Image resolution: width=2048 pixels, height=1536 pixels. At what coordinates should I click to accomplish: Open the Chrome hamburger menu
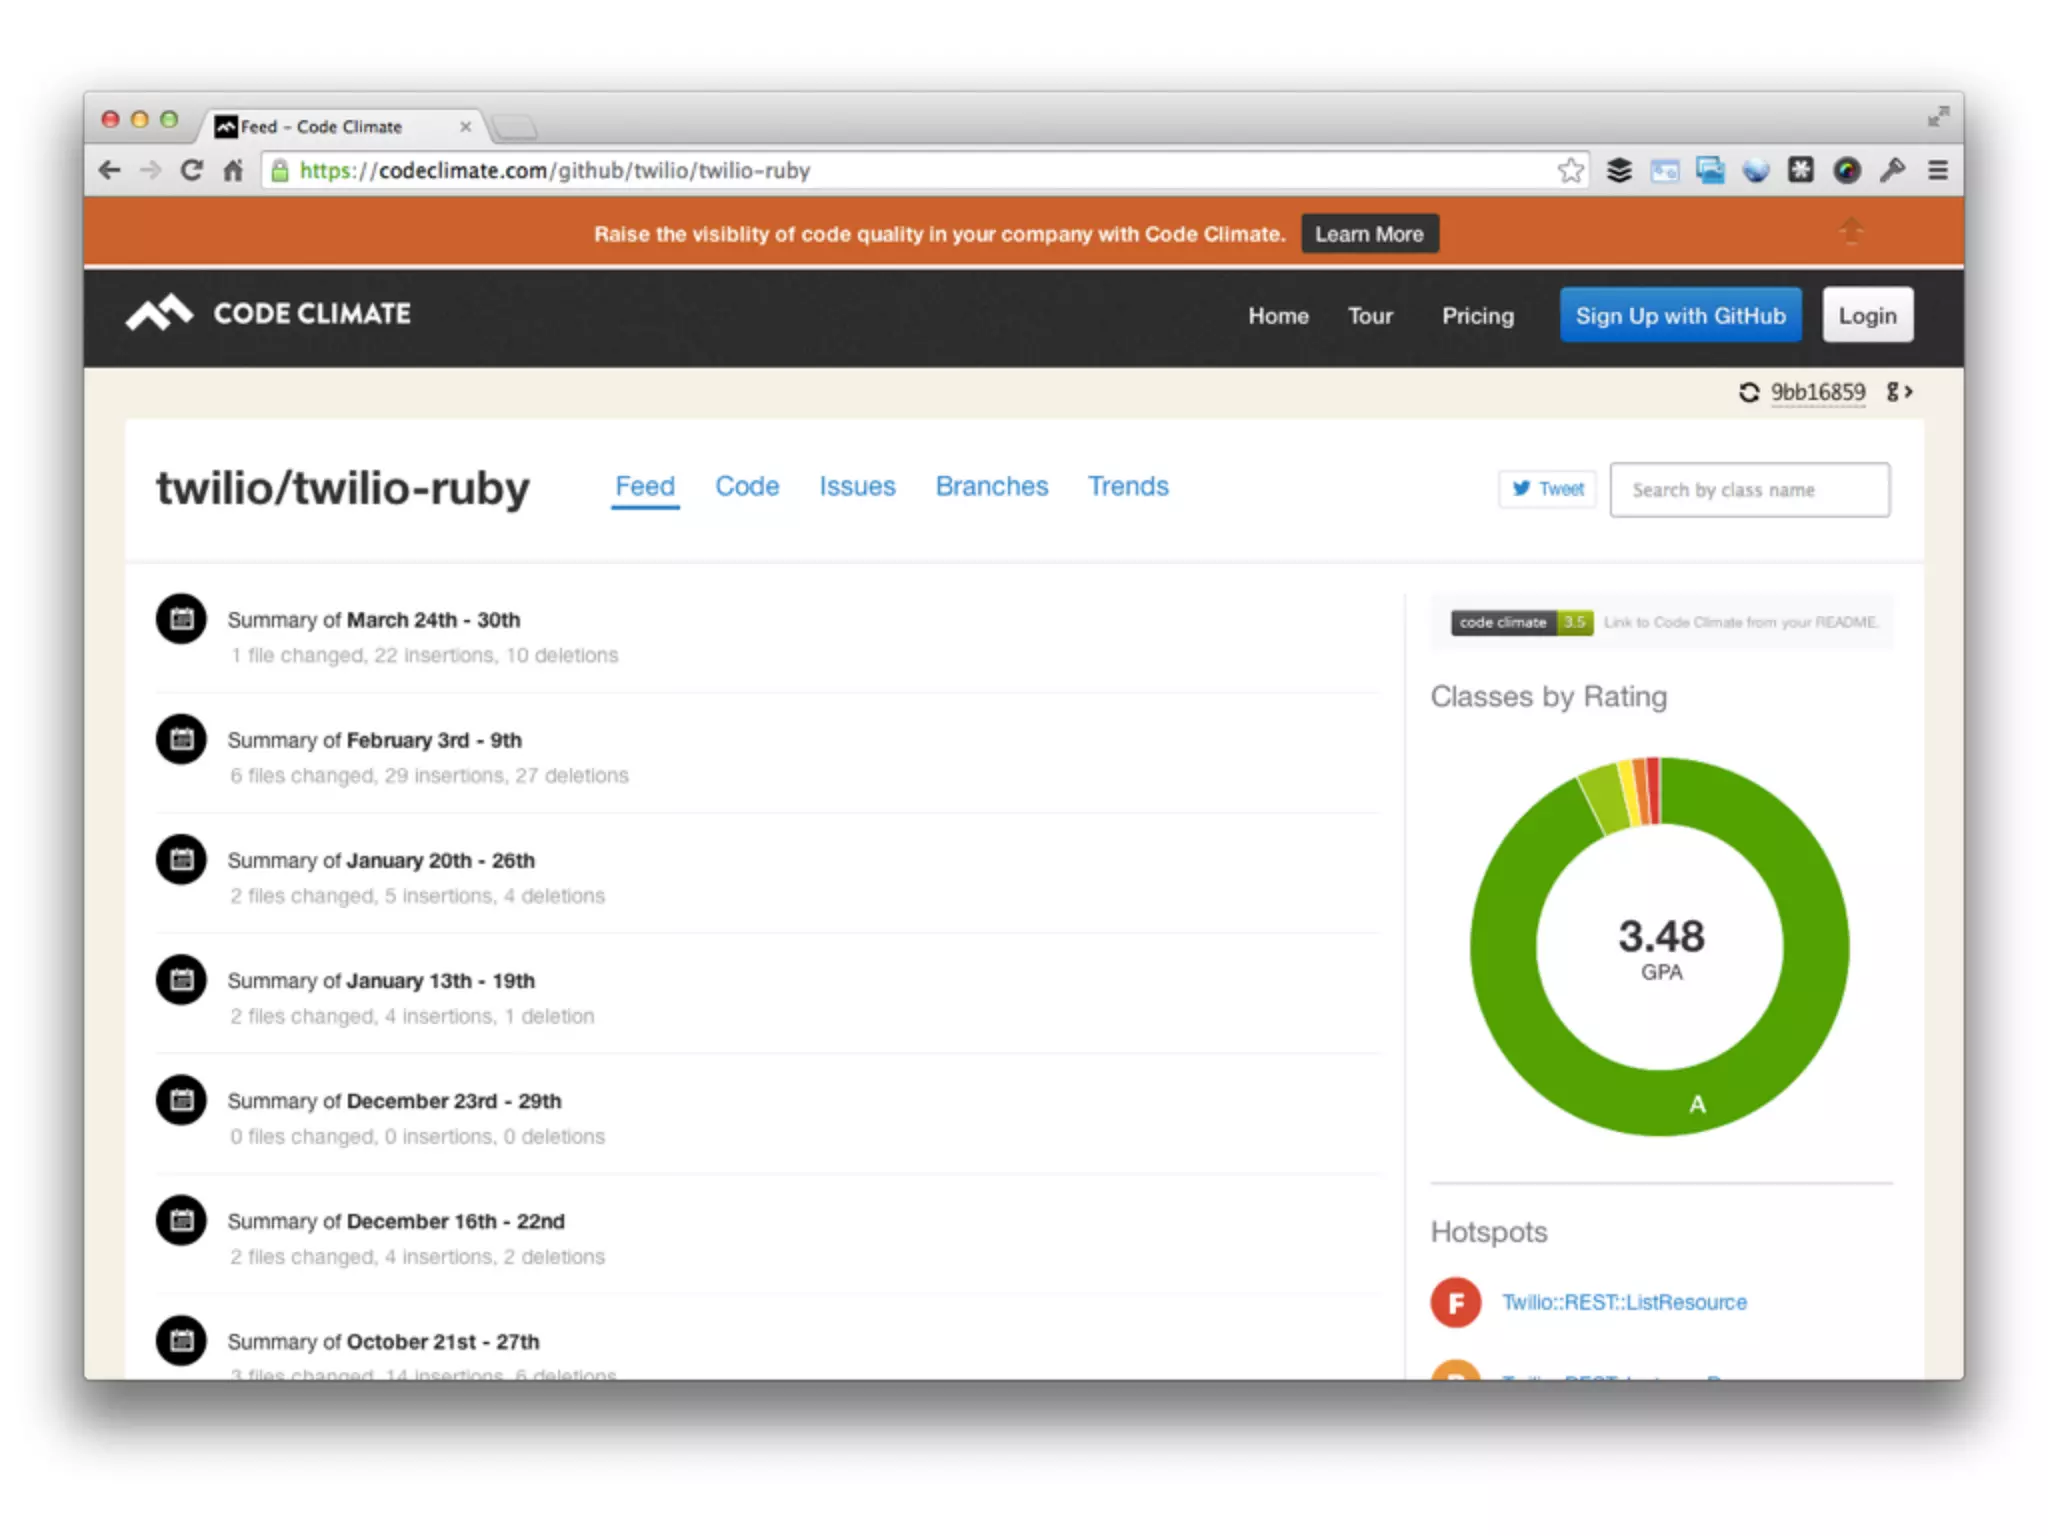coord(1937,171)
